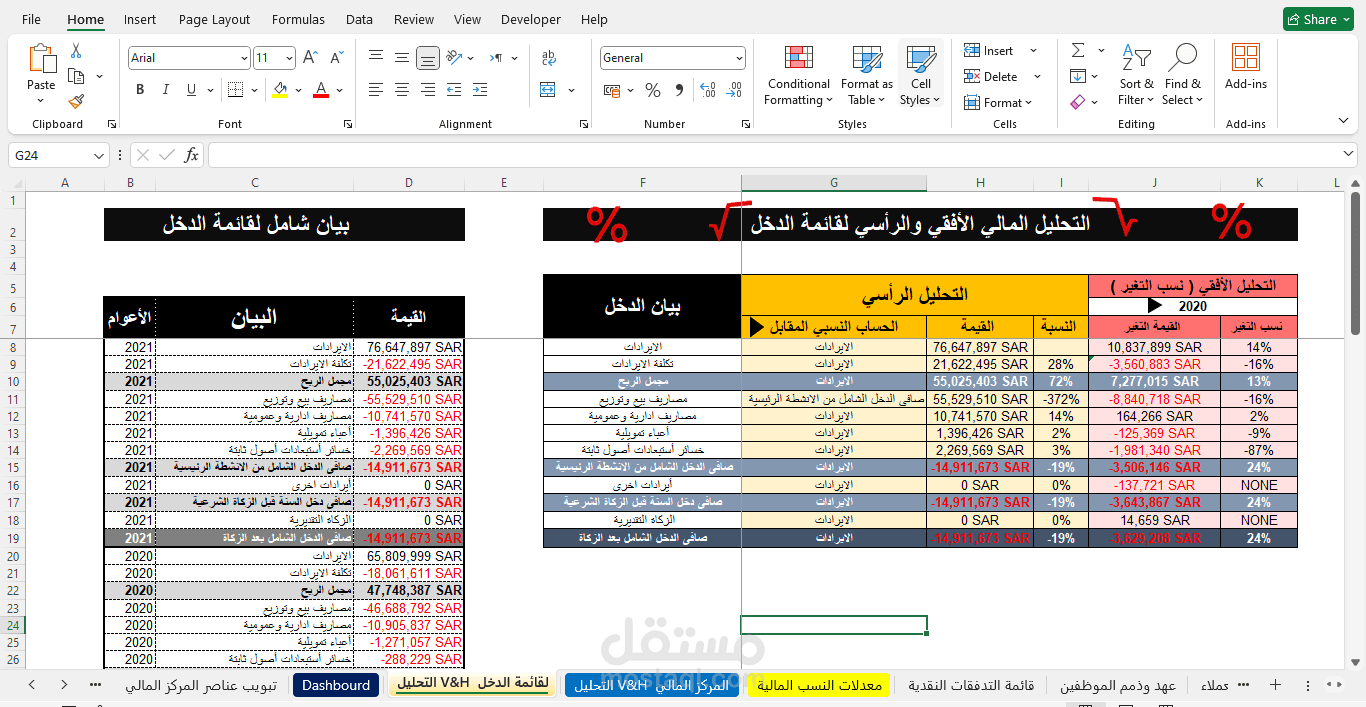Open the General number format dropdown

point(739,58)
